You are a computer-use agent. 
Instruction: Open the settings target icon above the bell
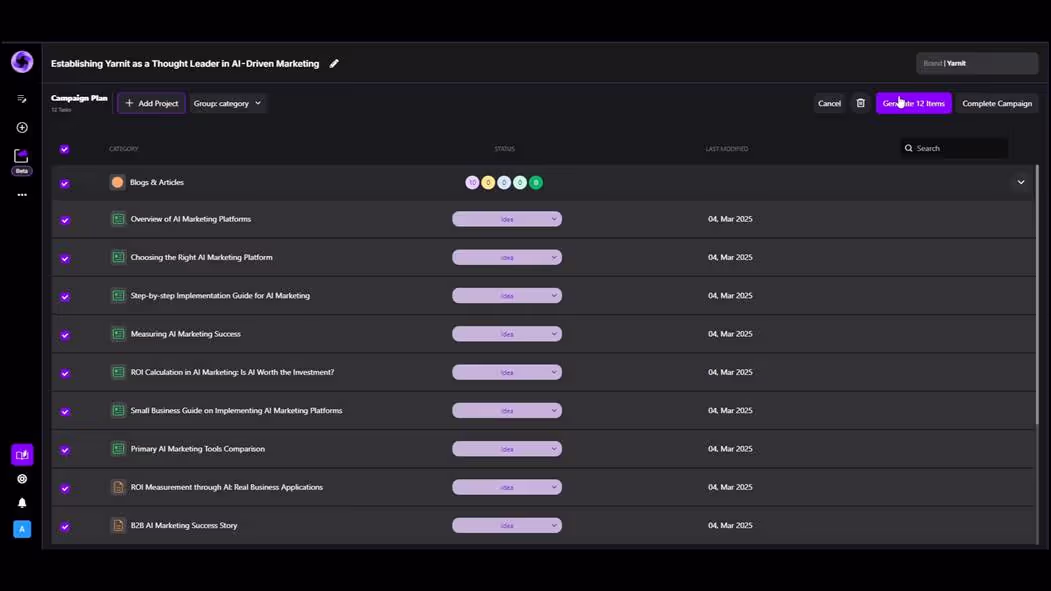[22, 479]
